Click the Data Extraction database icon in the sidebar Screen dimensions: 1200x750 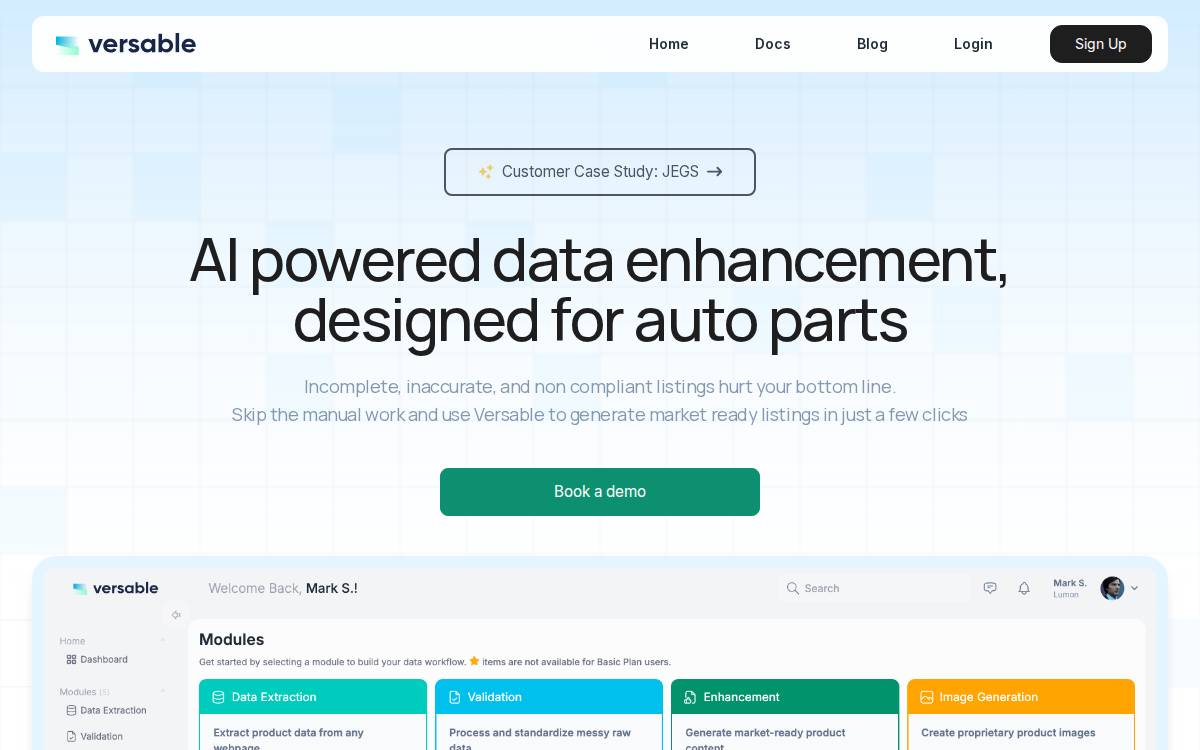coord(71,711)
